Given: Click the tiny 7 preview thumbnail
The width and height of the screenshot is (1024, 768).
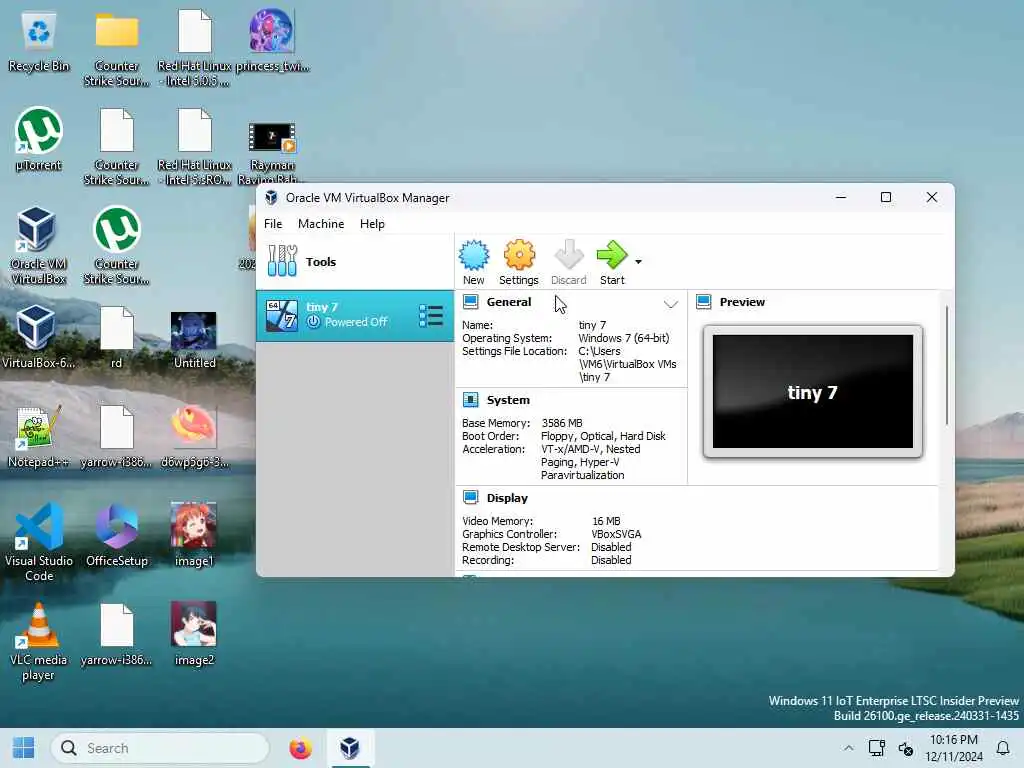Looking at the screenshot, I should 813,391.
